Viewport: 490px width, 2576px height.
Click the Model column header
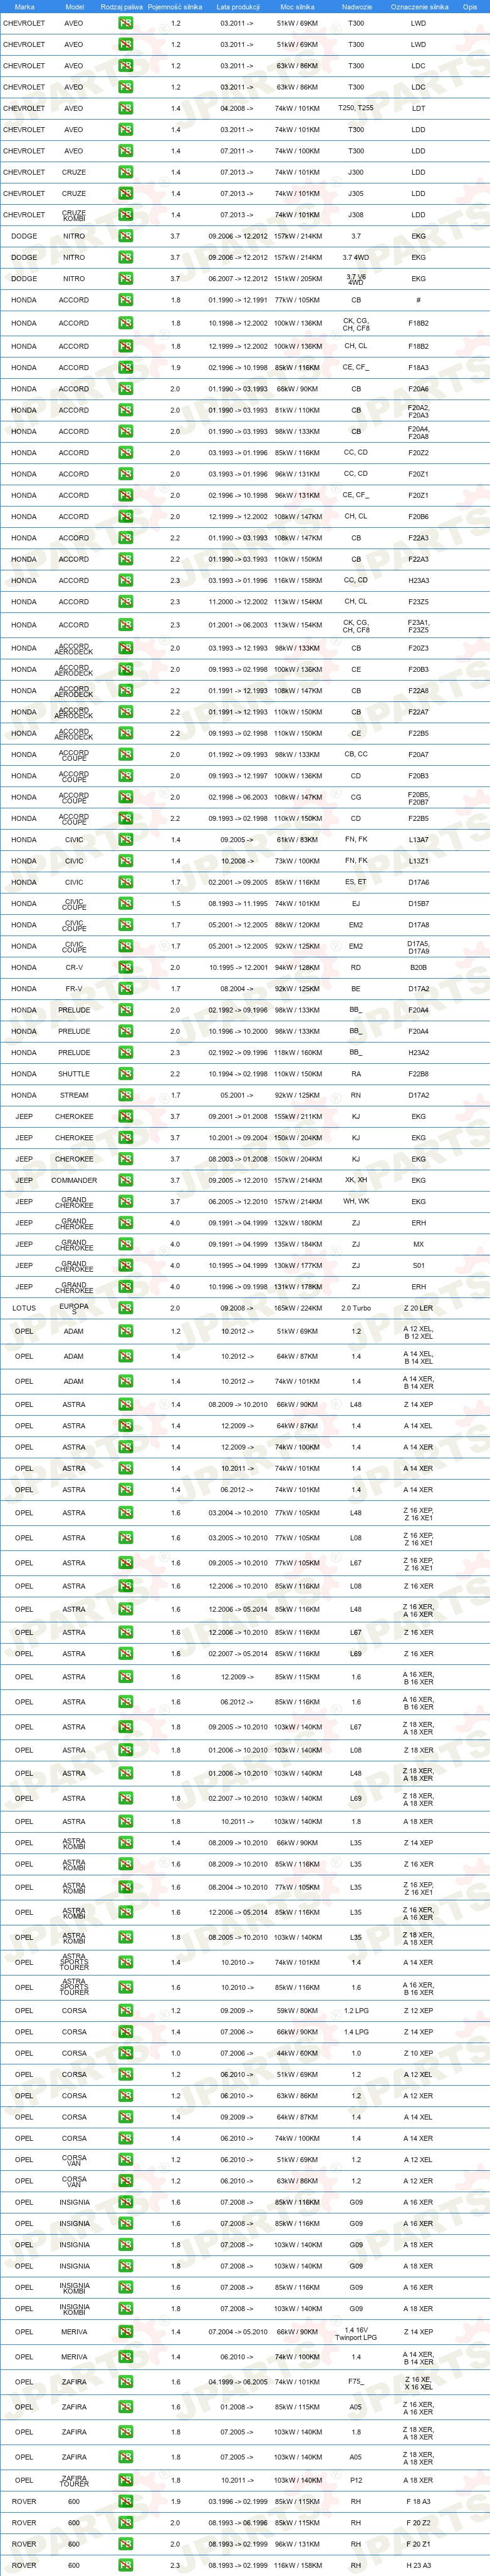(x=74, y=7)
